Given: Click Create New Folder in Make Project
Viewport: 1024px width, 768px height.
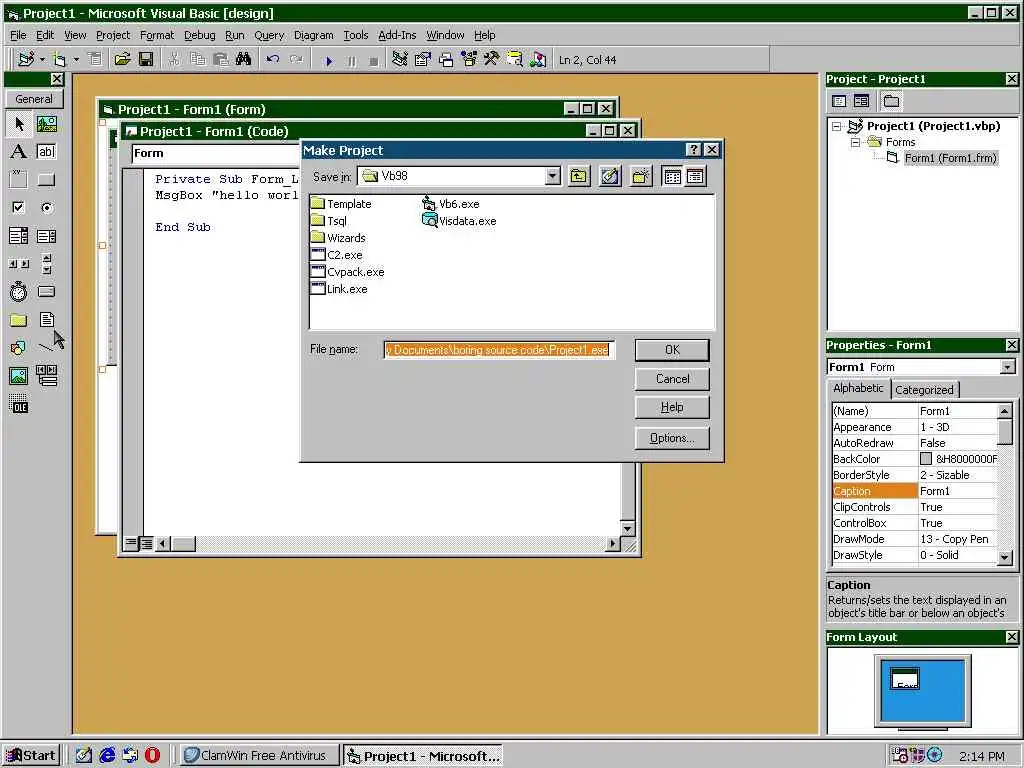Looking at the screenshot, I should (641, 176).
